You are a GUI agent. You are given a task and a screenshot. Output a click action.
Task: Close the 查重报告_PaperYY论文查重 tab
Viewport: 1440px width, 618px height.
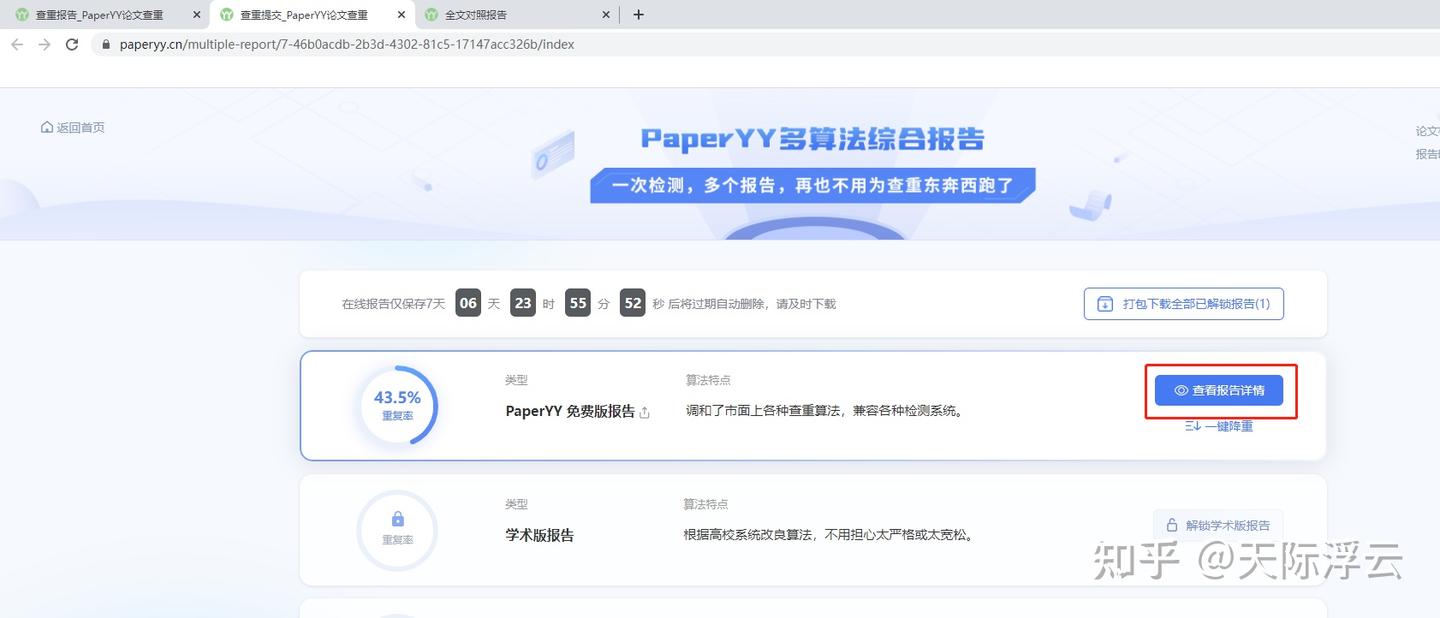[x=196, y=15]
